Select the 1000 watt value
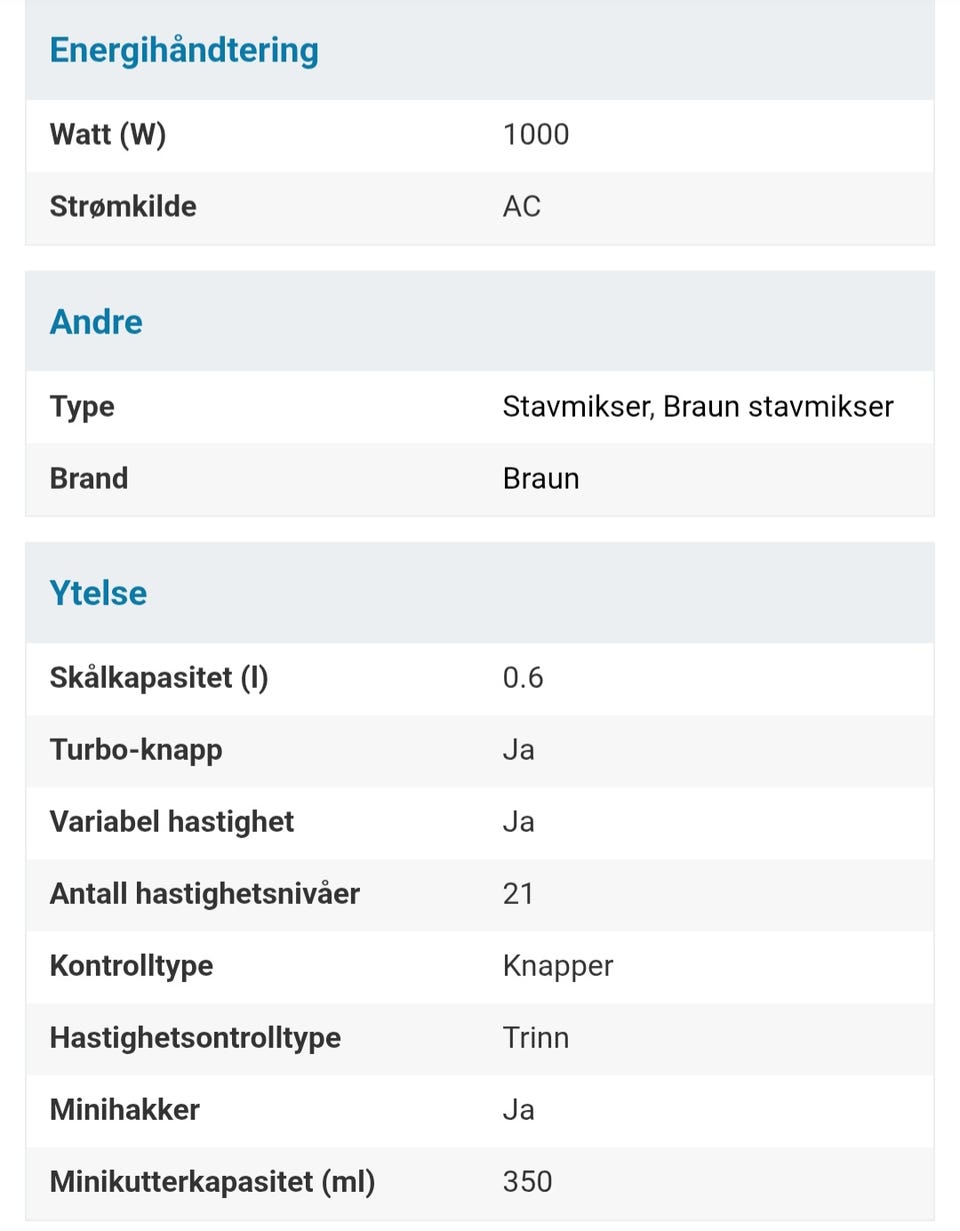 click(x=536, y=134)
